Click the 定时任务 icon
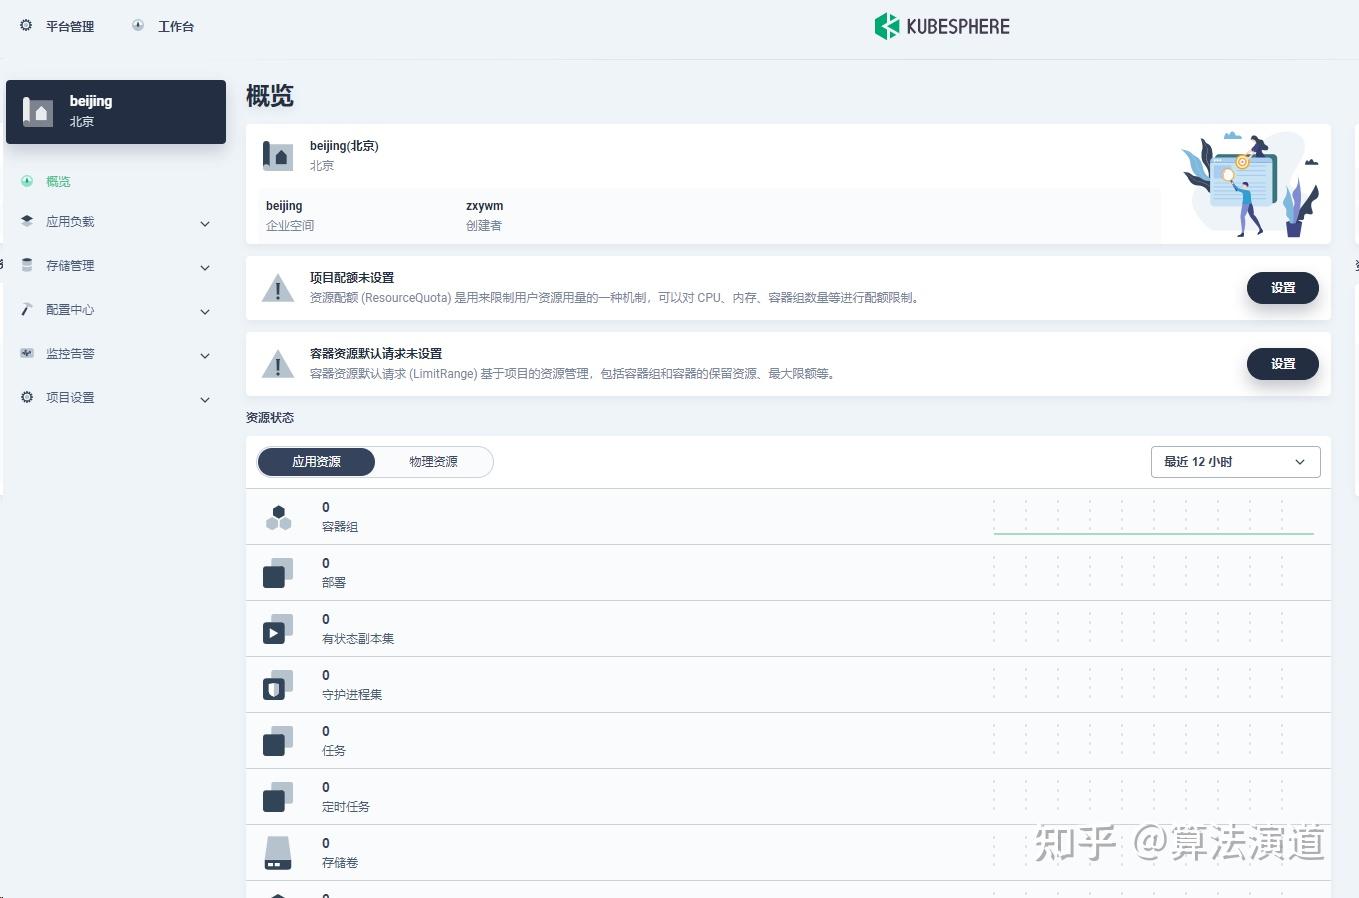1359x898 pixels. 277,796
